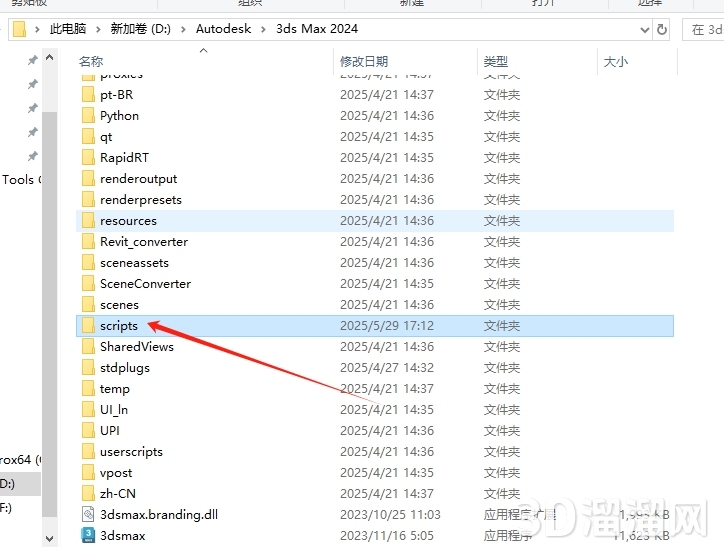Click the zh-CN folder icon
Image resolution: width=724 pixels, height=550 pixels.
pos(88,494)
